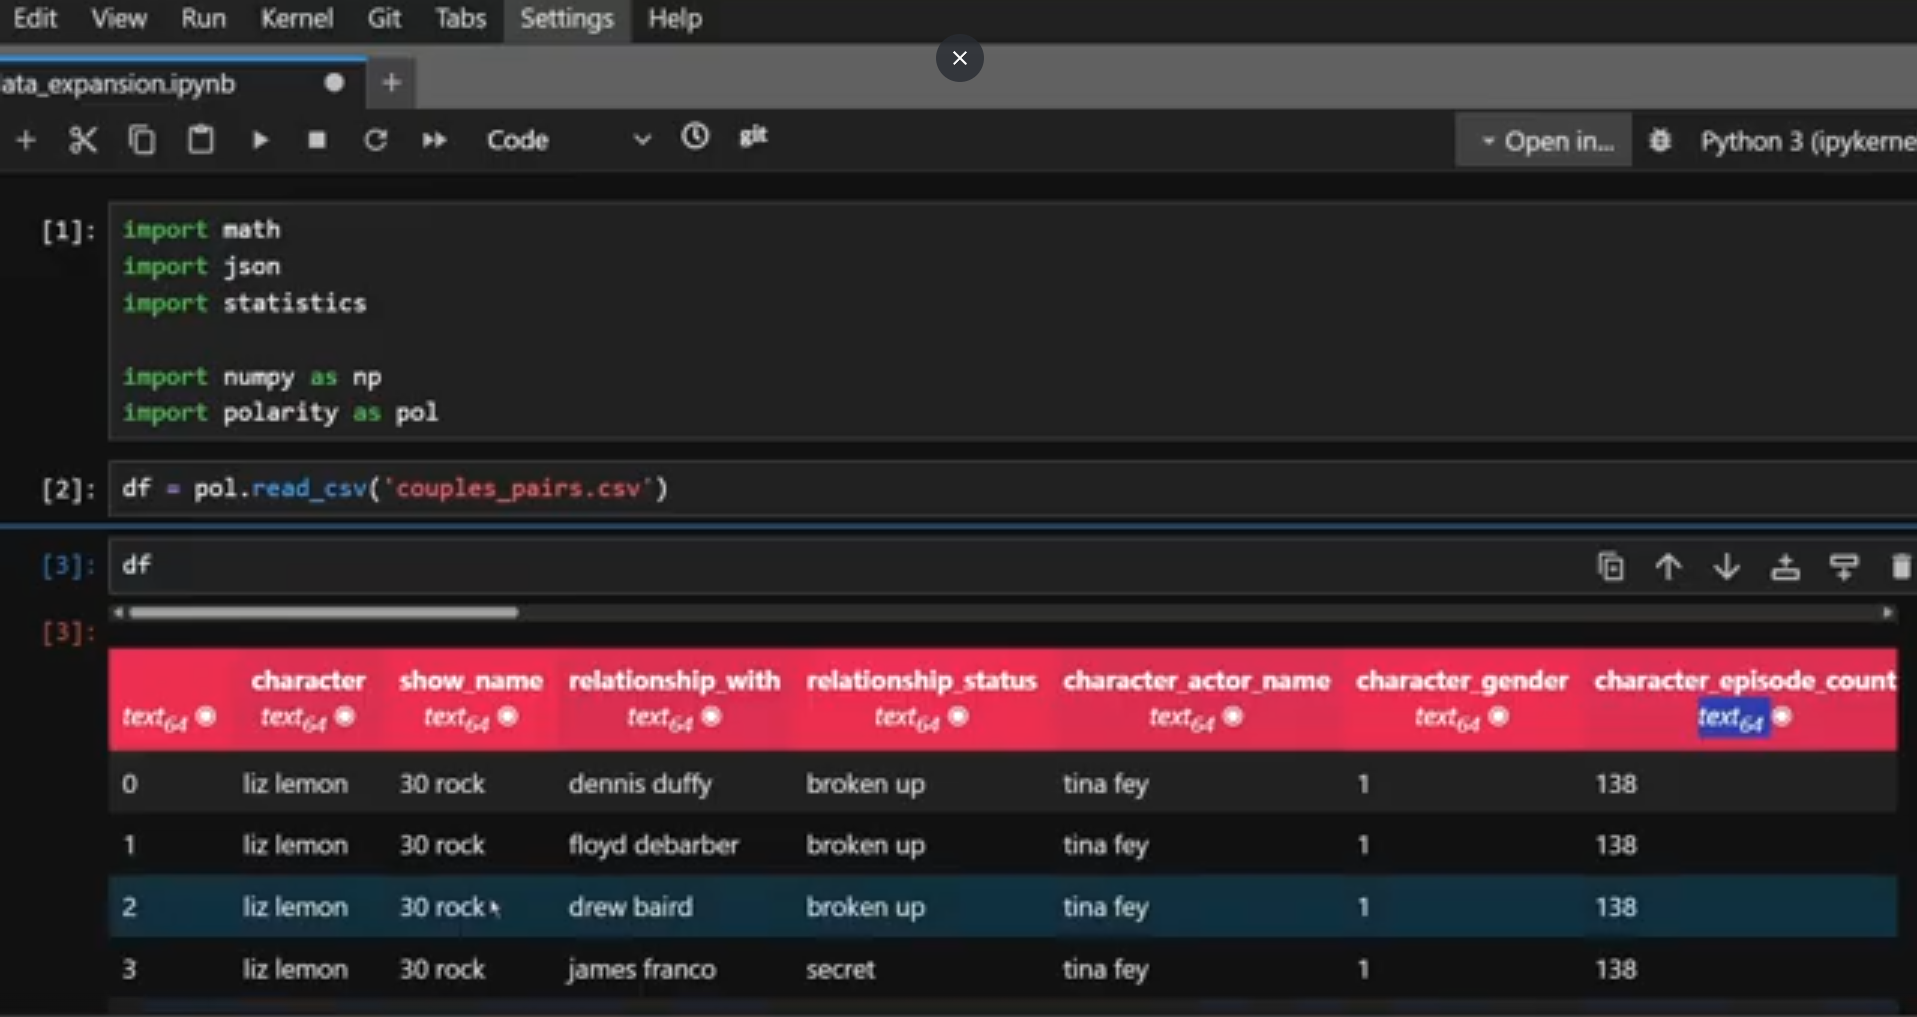Open a new launcher tab with plus
1917x1017 pixels.
392,83
